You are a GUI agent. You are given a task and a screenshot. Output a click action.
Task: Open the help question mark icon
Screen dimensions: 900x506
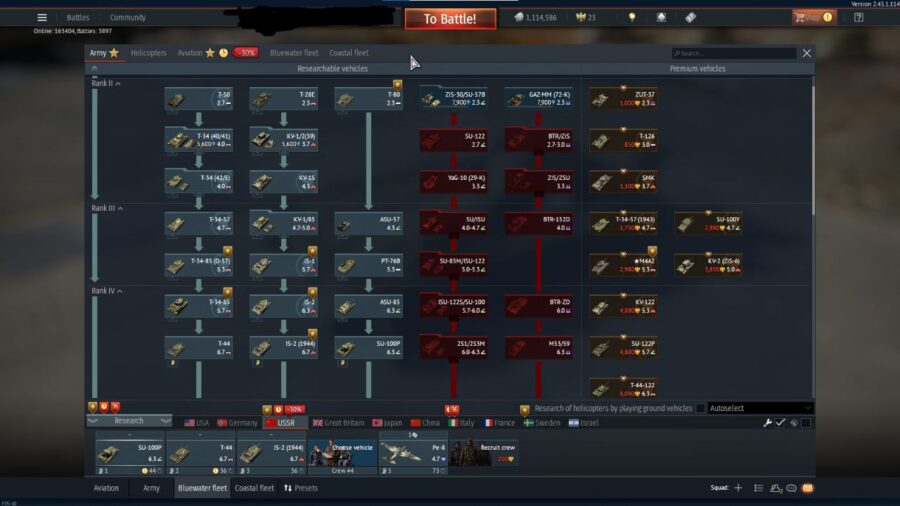[859, 17]
